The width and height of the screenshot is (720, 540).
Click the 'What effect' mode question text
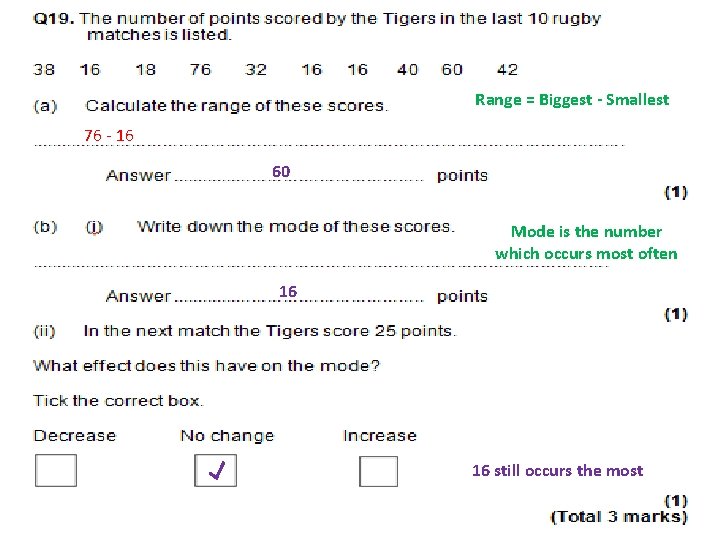coord(207,366)
